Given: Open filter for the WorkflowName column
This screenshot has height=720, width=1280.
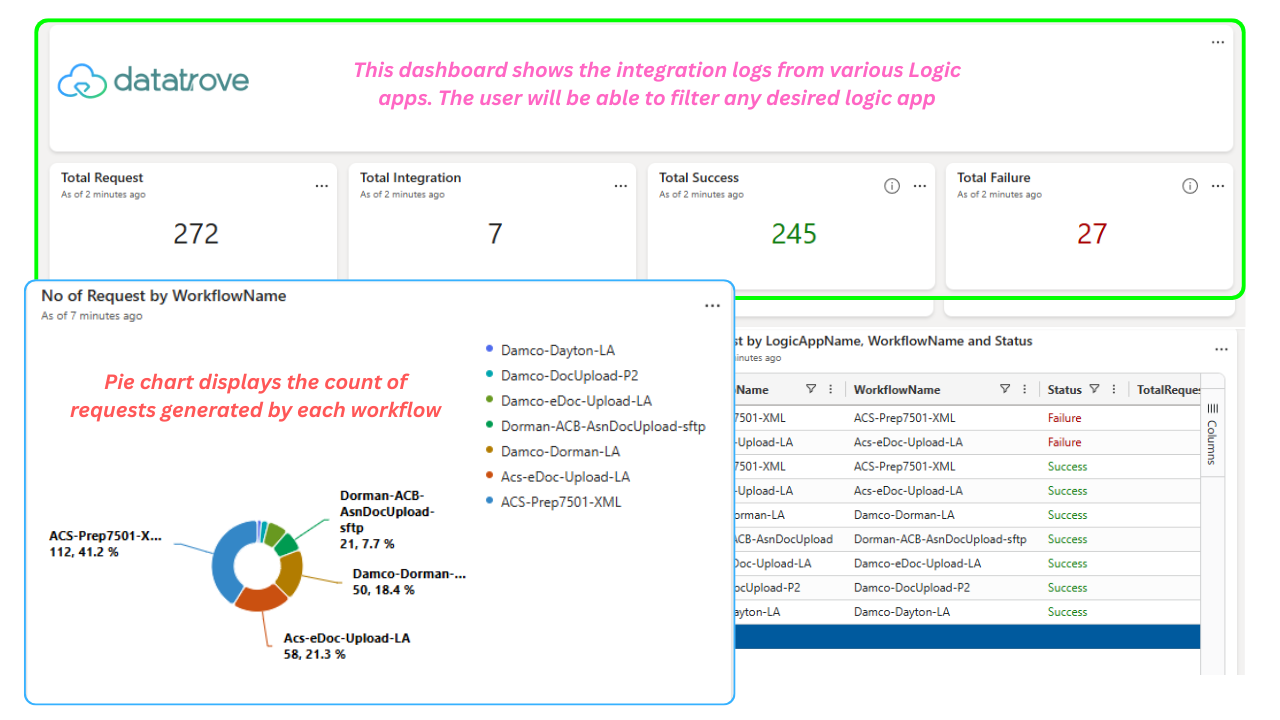Looking at the screenshot, I should coord(1005,390).
